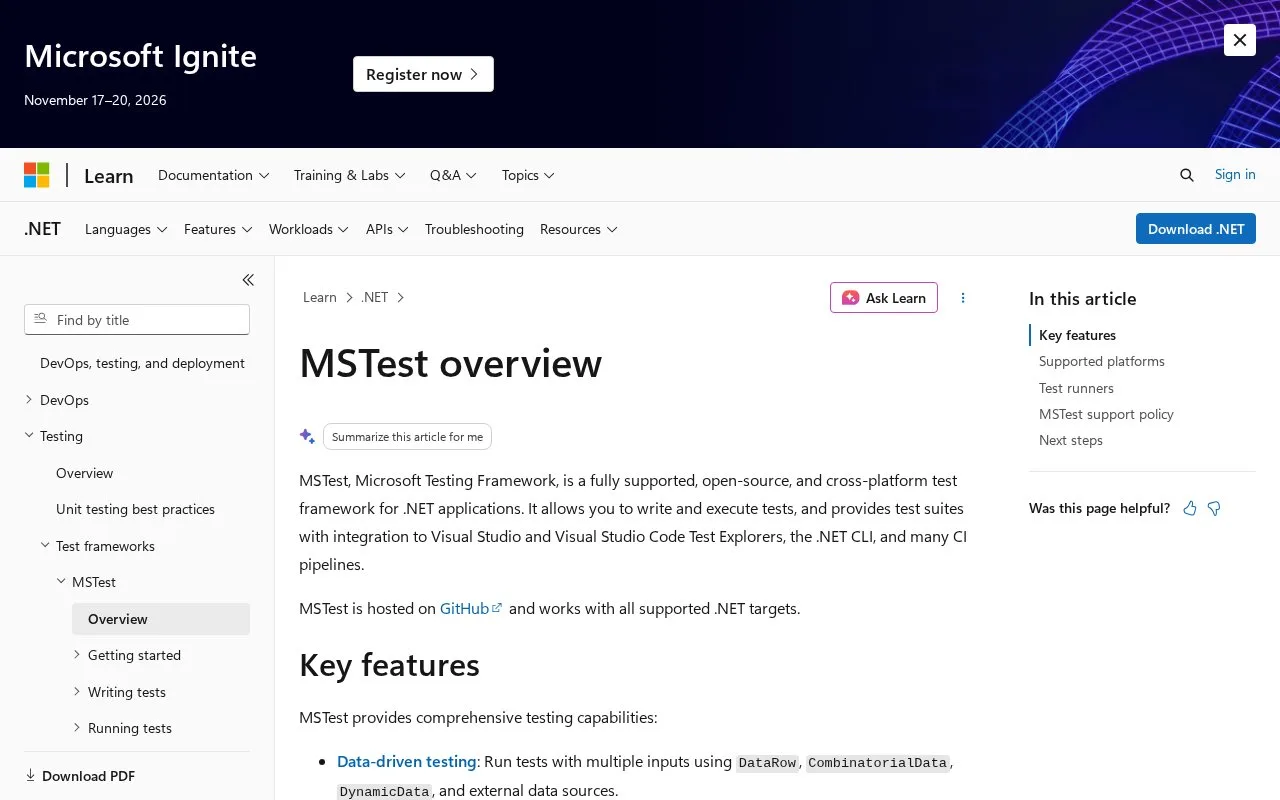Screen dimensions: 1280x800
Task: Click Download PDF in sidebar
Action: tap(80, 776)
